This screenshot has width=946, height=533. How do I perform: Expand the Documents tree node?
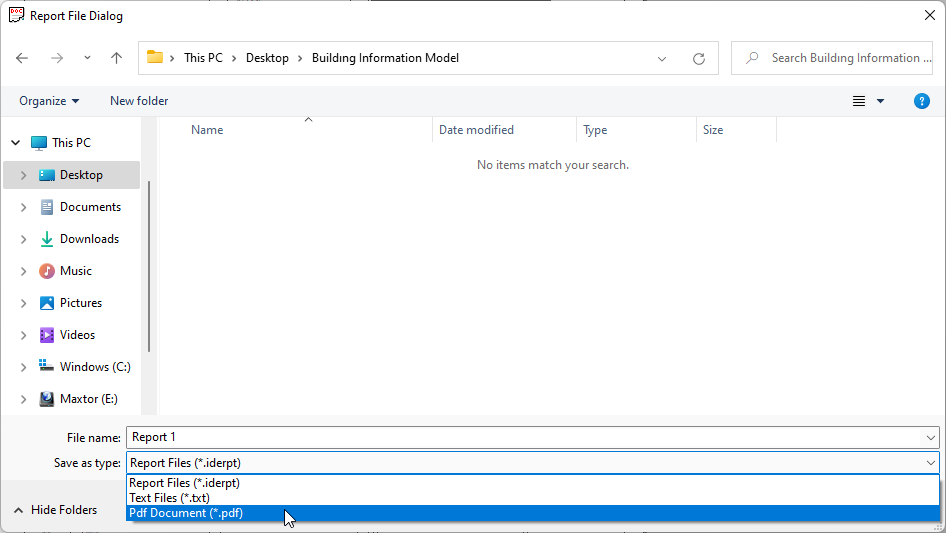(x=24, y=207)
